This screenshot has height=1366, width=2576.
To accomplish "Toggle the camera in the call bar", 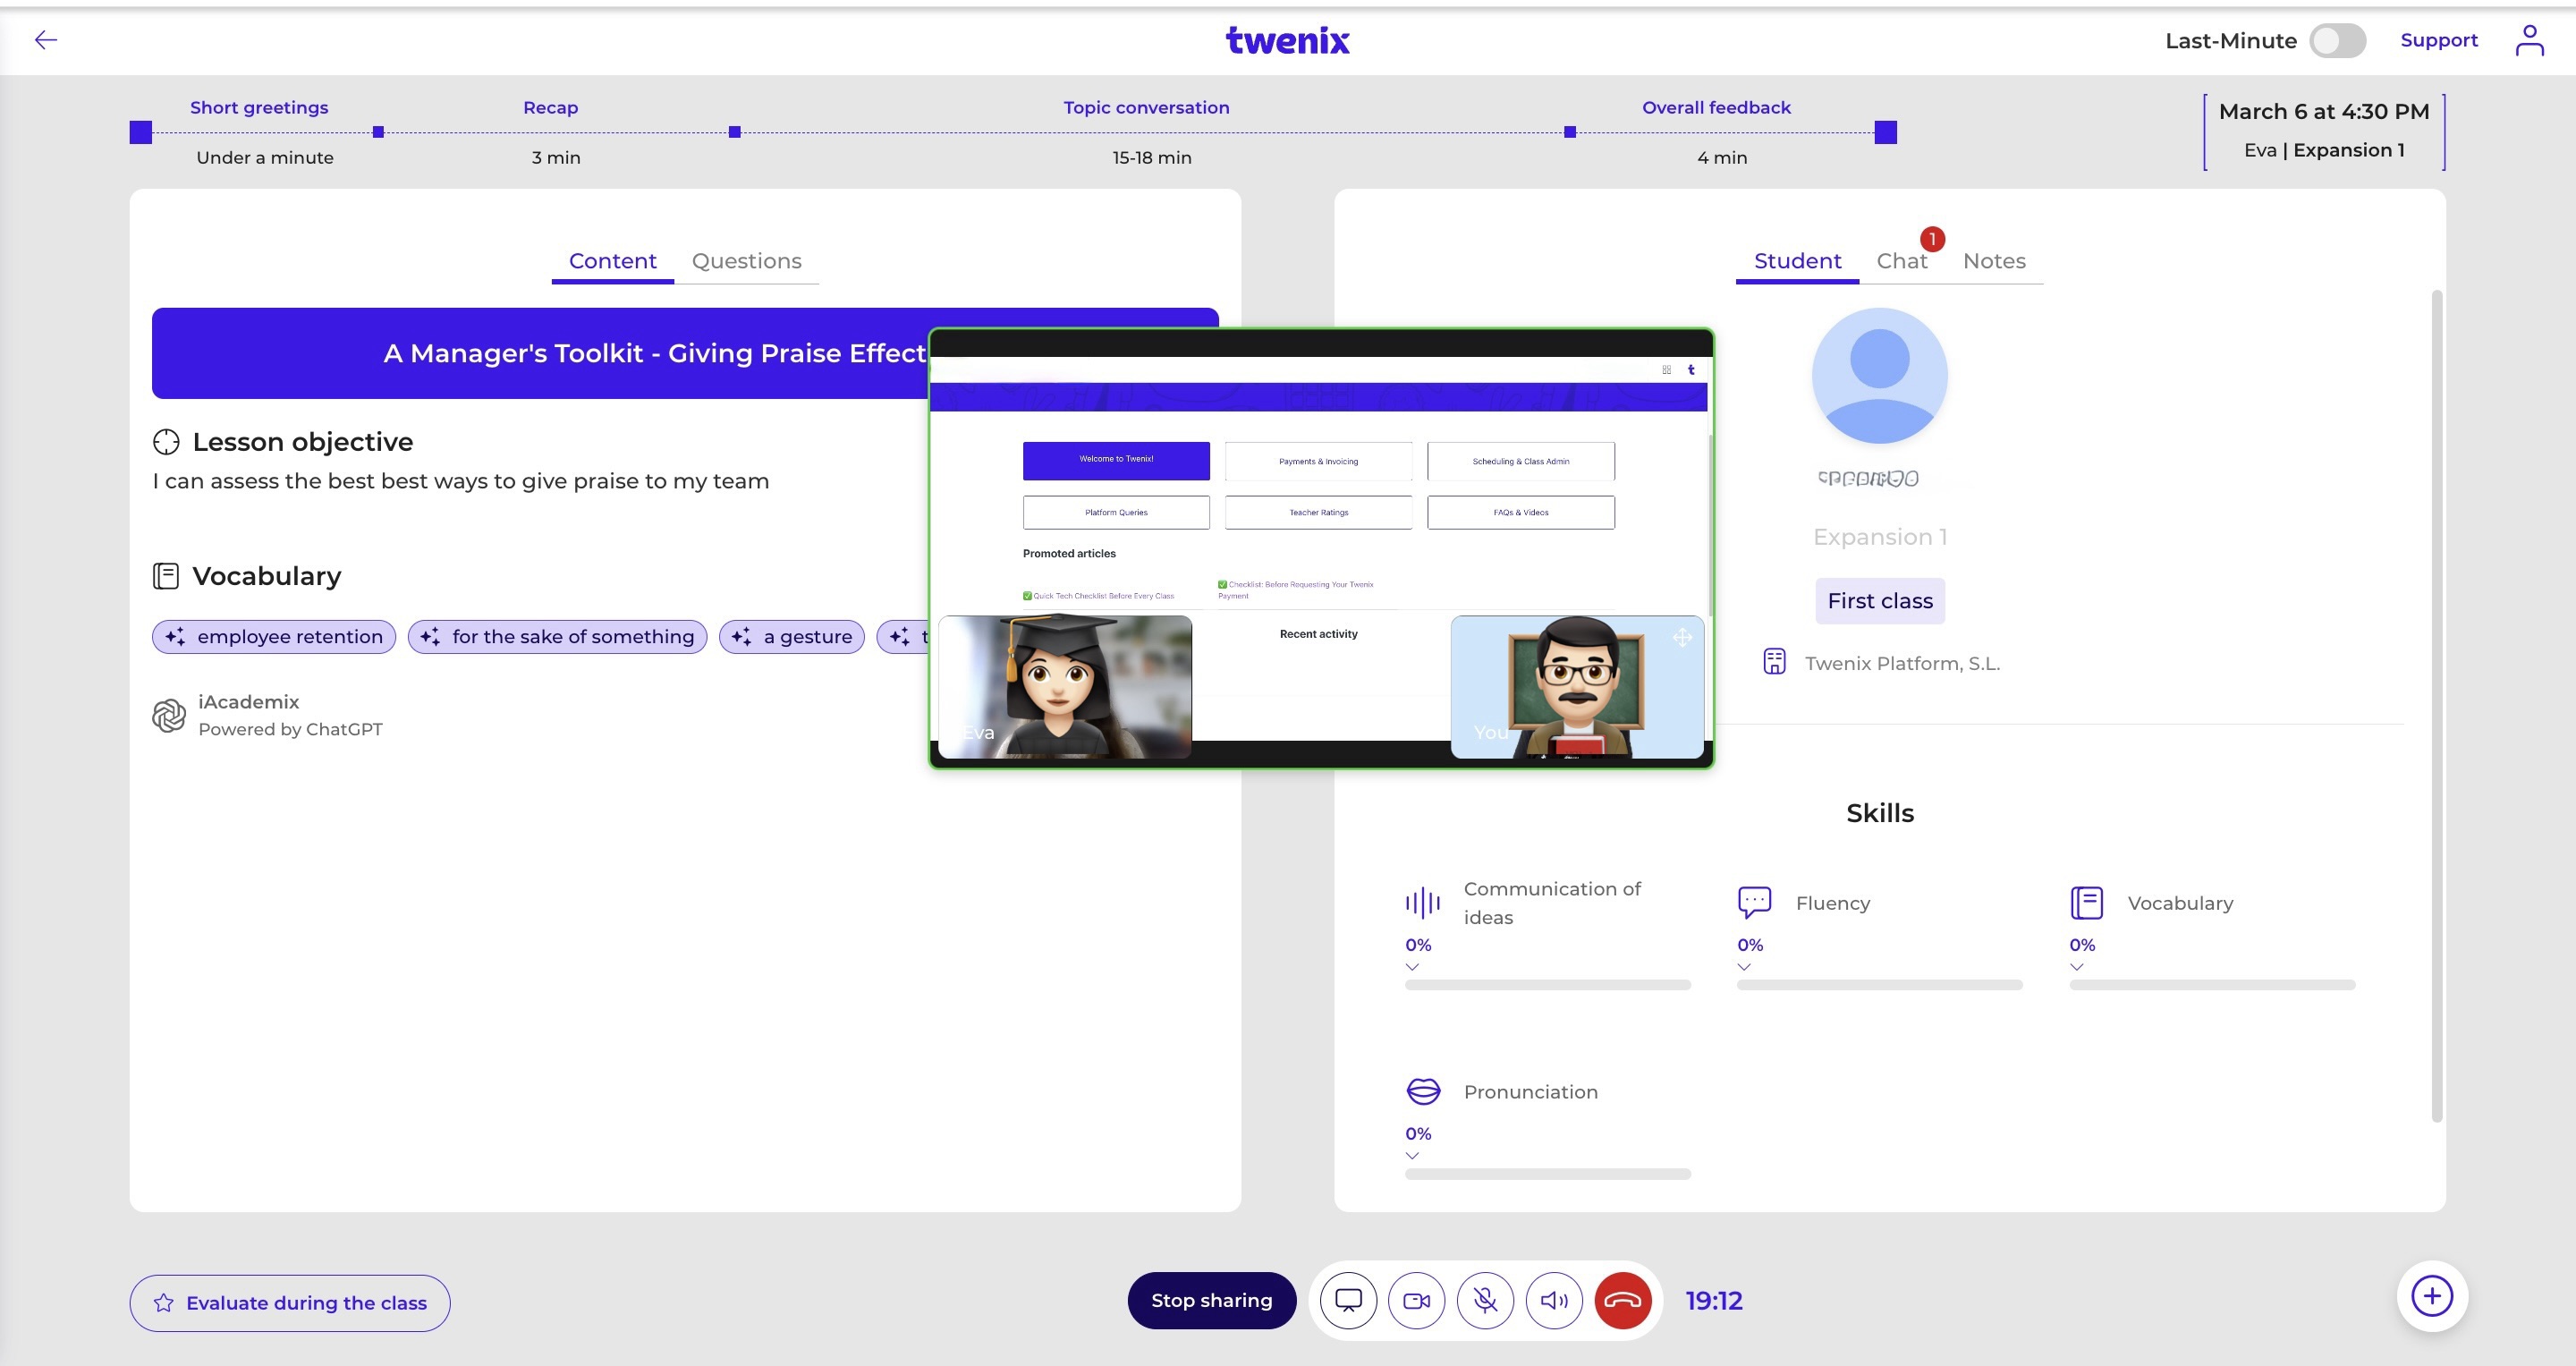I will [1416, 1300].
